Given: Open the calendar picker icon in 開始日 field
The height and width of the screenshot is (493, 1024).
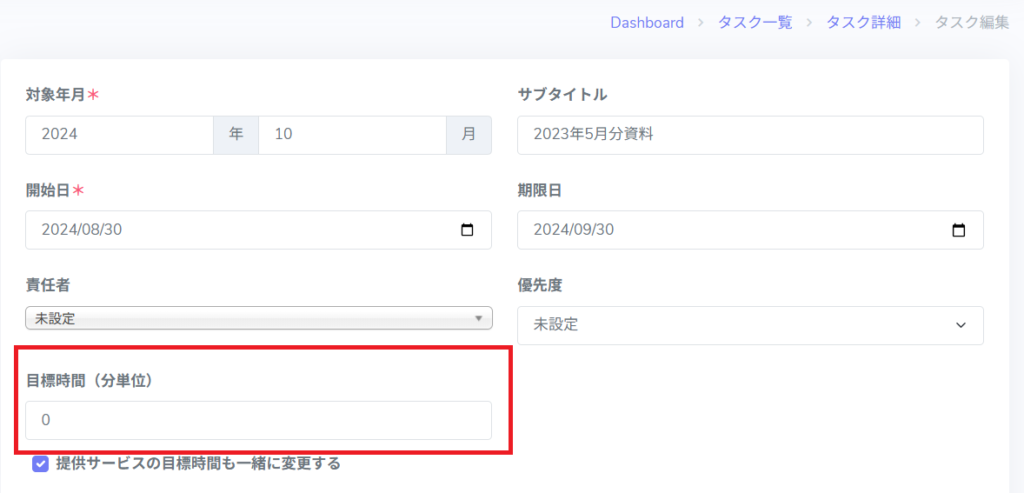Looking at the screenshot, I should [467, 230].
